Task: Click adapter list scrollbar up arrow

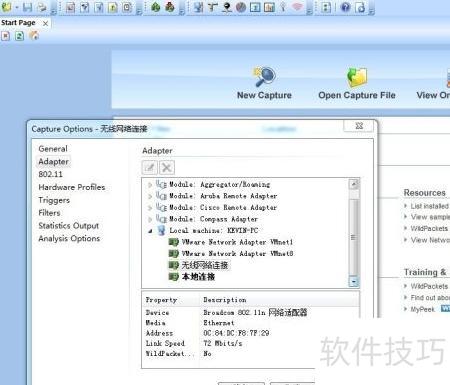Action: [x=353, y=184]
